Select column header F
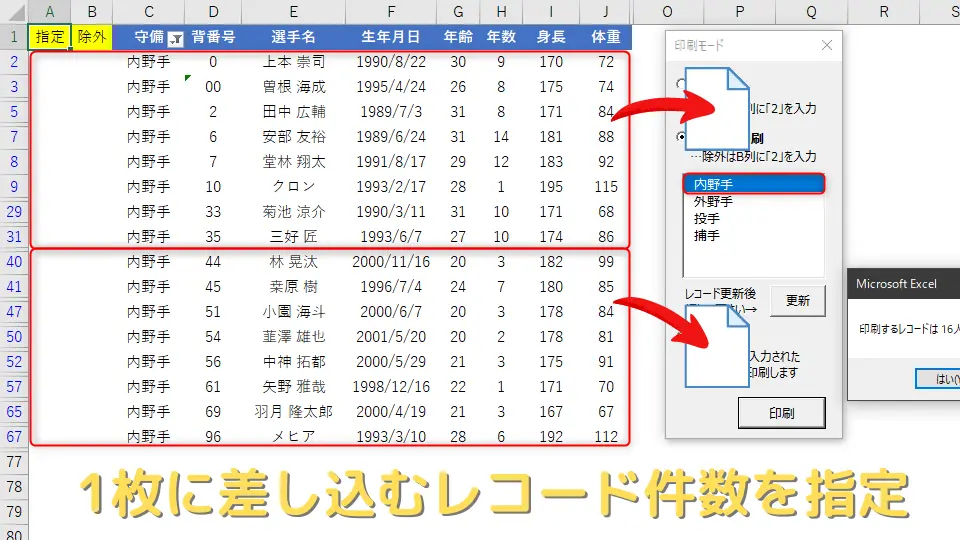 tap(391, 12)
